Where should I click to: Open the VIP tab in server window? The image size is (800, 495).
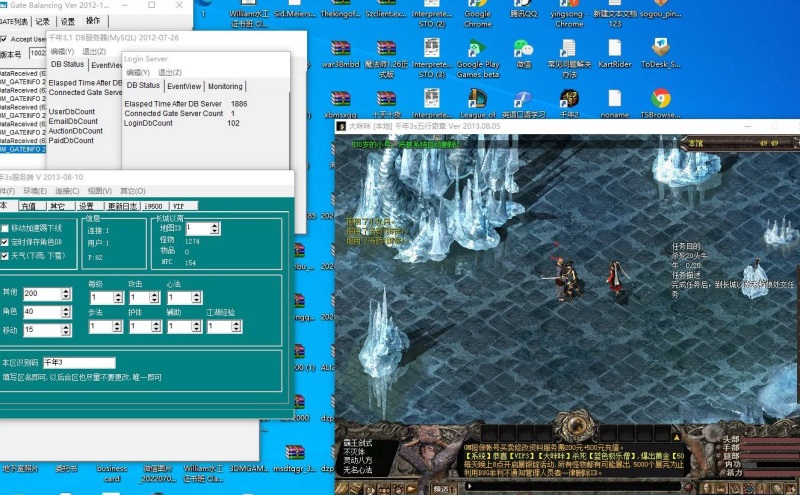(x=183, y=206)
